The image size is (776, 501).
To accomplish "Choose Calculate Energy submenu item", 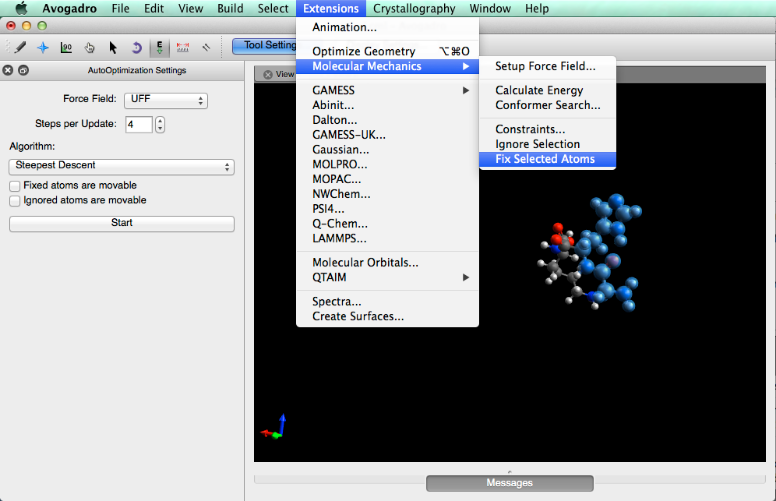I will (x=547, y=90).
